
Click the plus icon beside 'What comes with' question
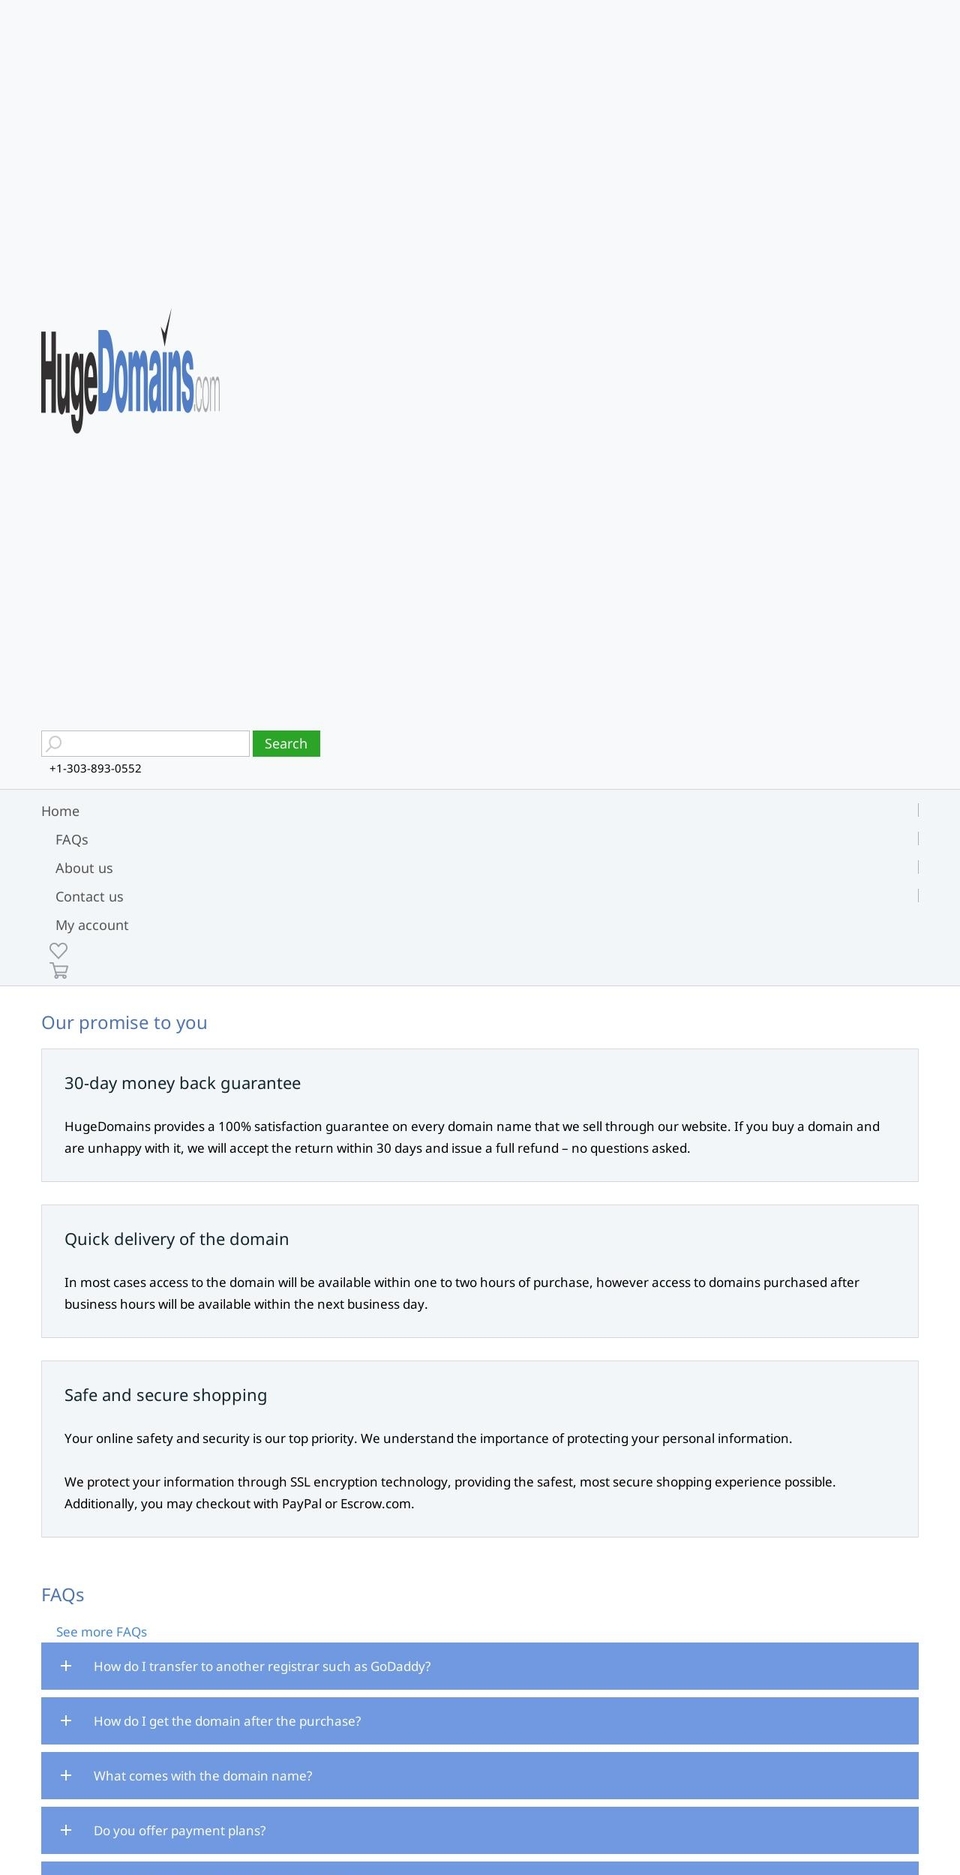pyautogui.click(x=66, y=1776)
